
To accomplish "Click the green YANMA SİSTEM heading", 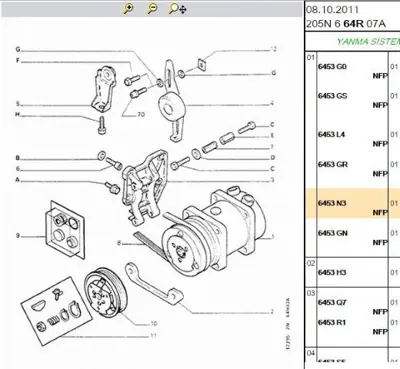I will [368, 42].
